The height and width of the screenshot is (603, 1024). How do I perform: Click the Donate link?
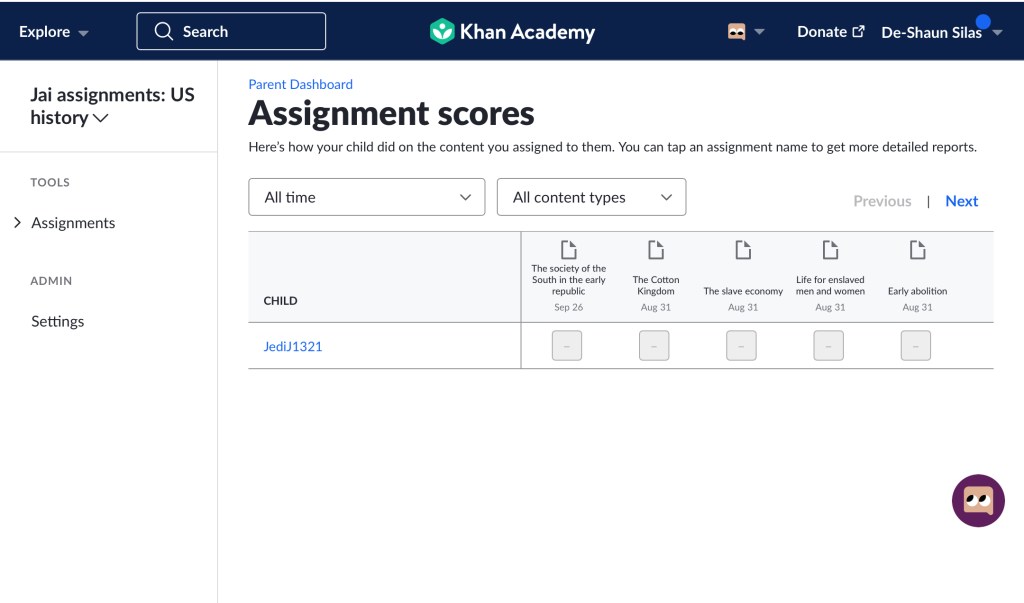(830, 32)
